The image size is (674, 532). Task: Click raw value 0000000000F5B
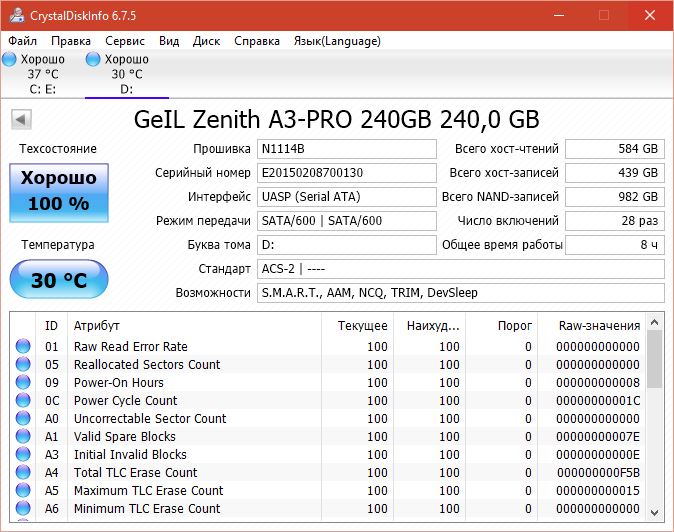[x=598, y=473]
